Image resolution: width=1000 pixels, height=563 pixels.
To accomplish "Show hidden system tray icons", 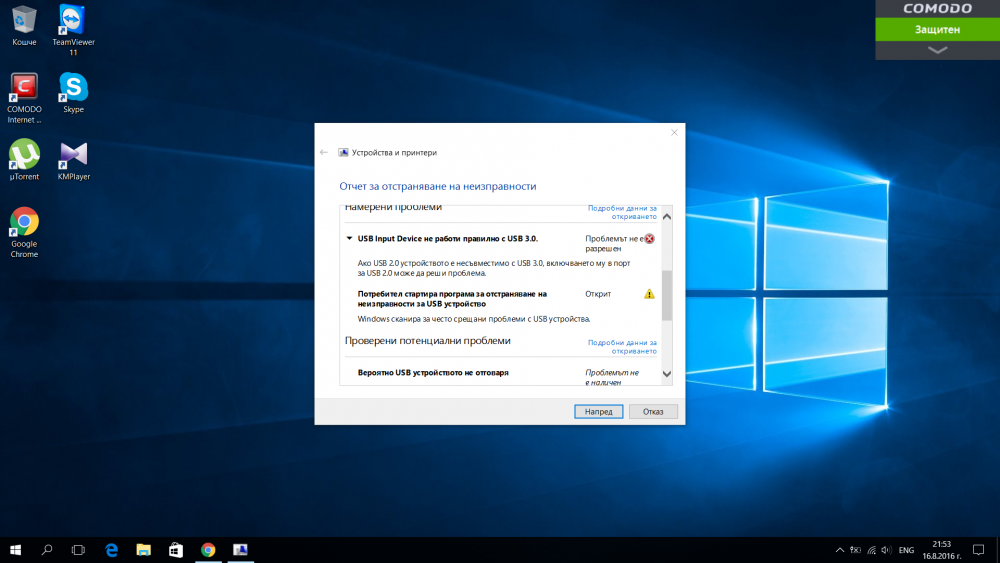I will [x=839, y=550].
